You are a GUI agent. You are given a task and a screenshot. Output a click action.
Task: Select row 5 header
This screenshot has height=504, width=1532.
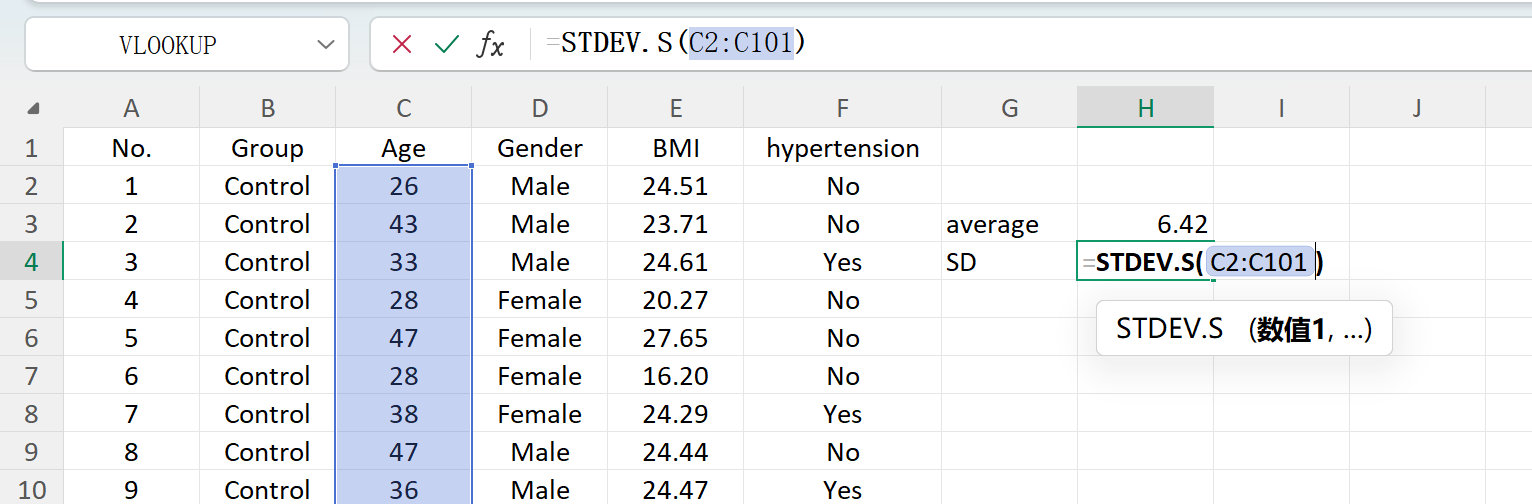31,300
